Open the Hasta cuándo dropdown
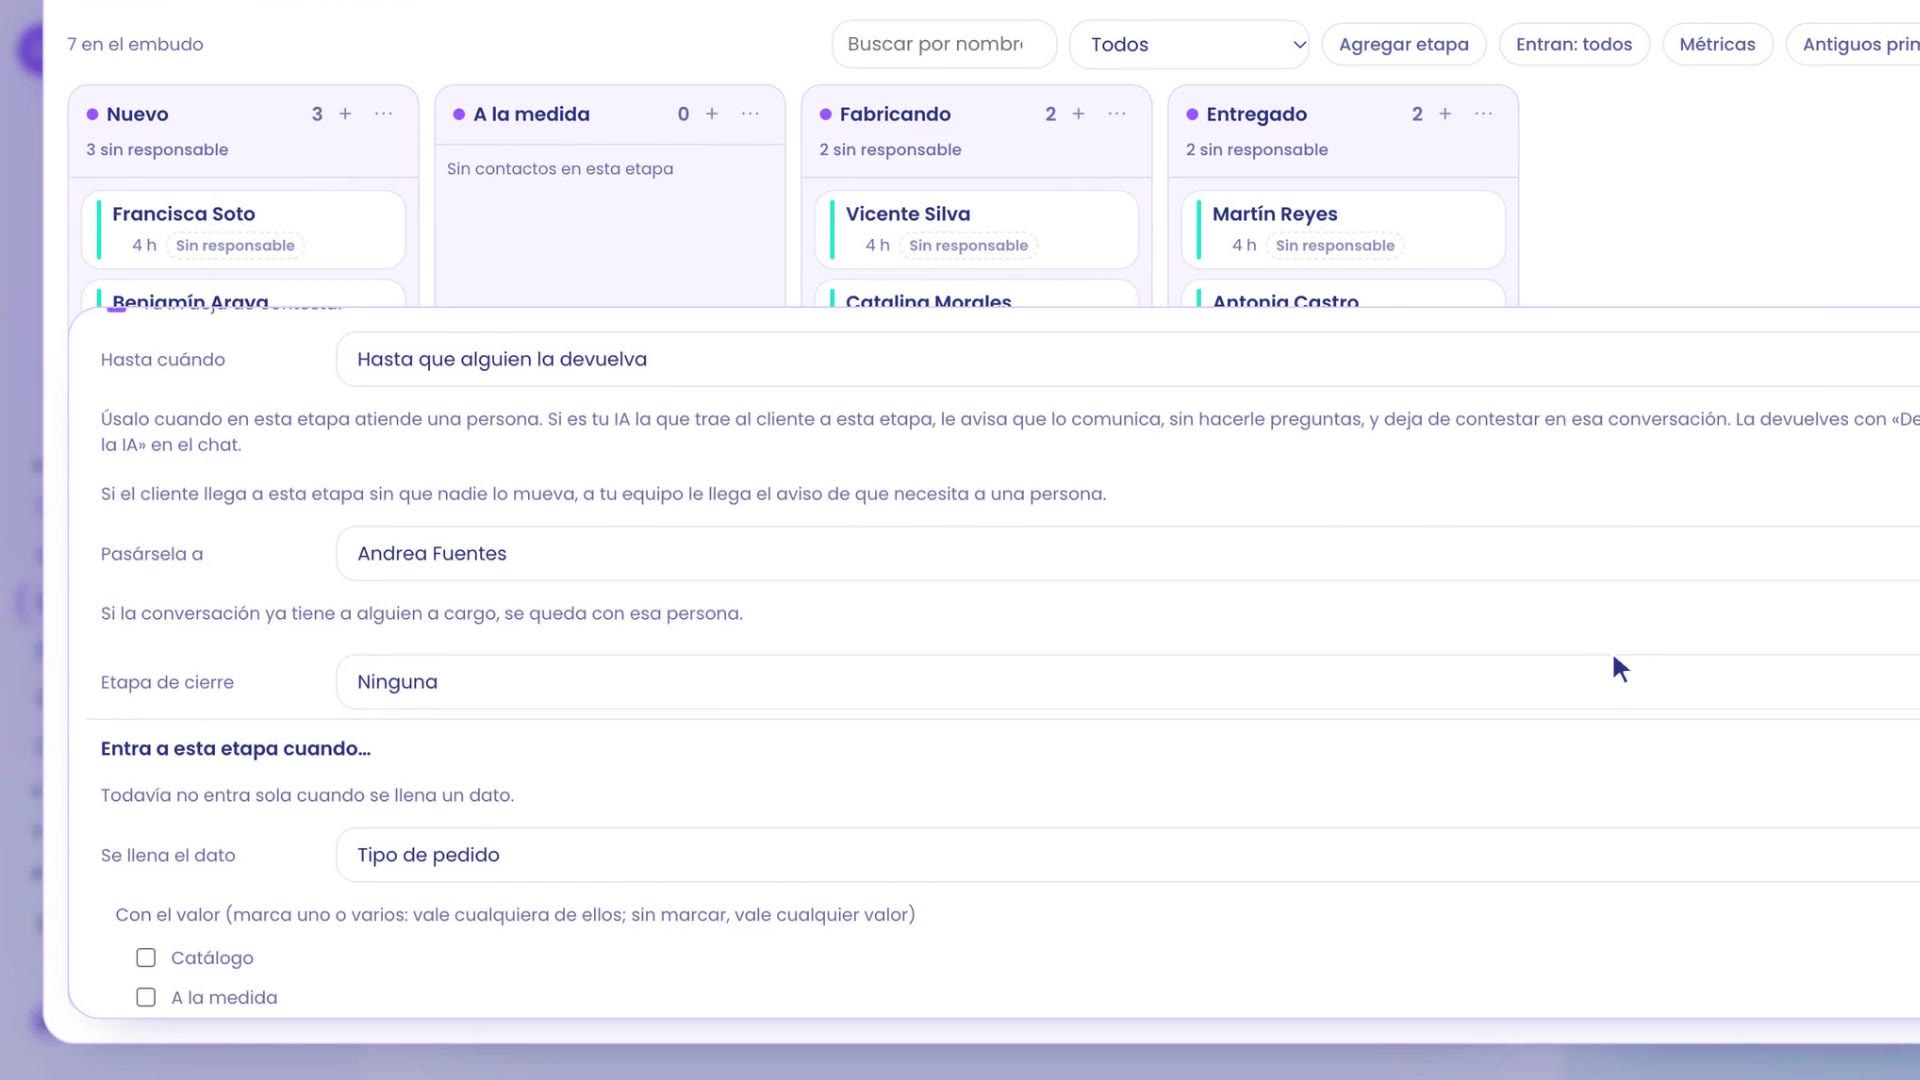Screen dimensions: 1920x1080 [x=1128, y=360]
